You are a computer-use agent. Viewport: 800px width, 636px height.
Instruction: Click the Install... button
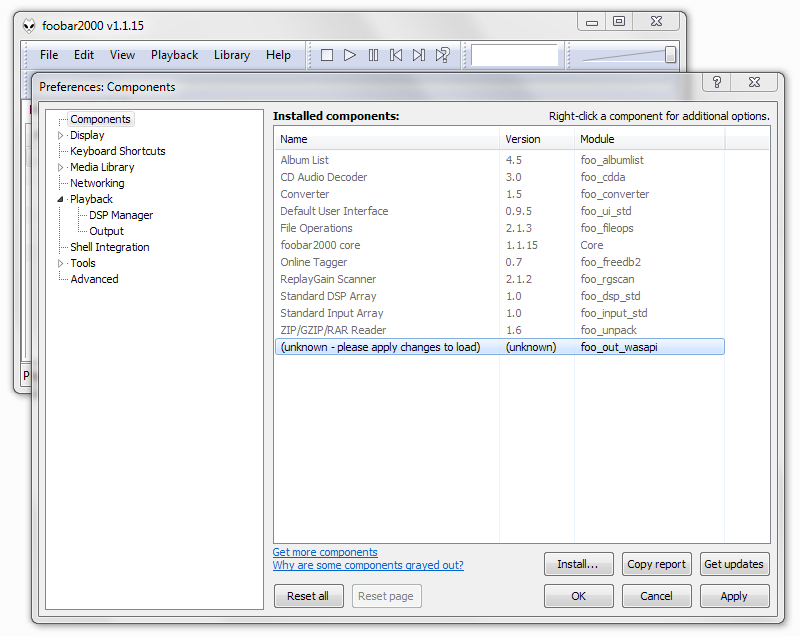[577, 564]
